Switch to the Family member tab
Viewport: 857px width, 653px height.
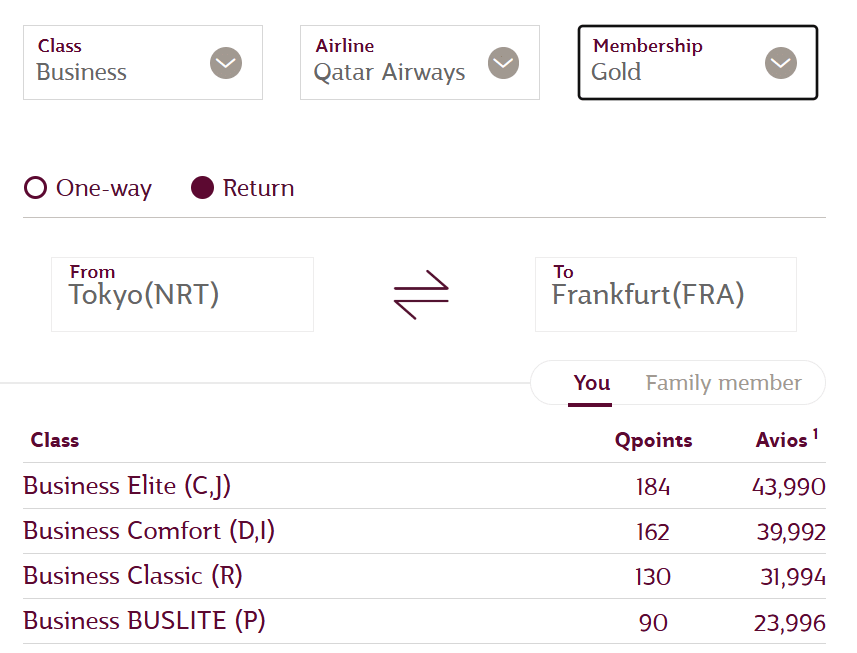(x=723, y=383)
